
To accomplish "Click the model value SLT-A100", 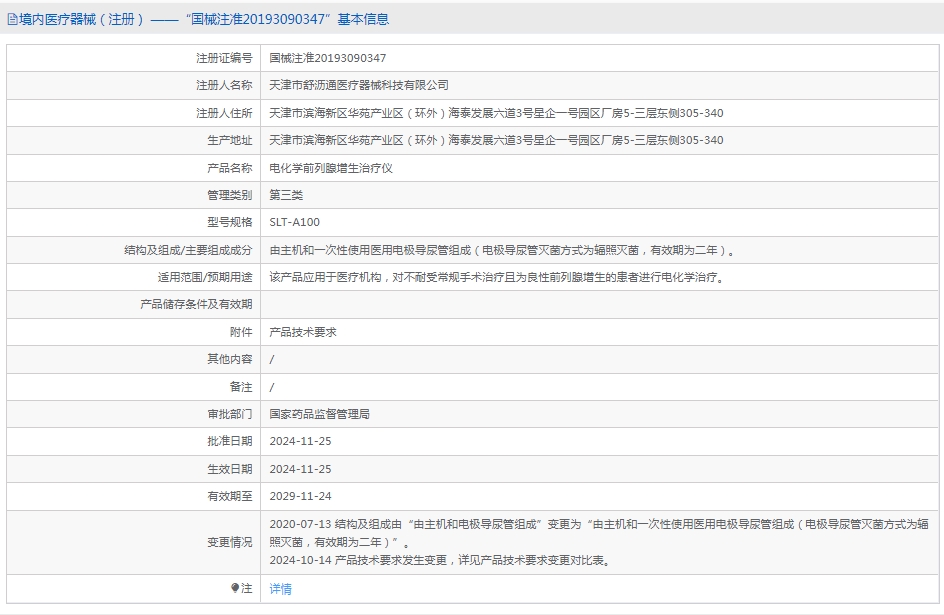I will [x=294, y=222].
